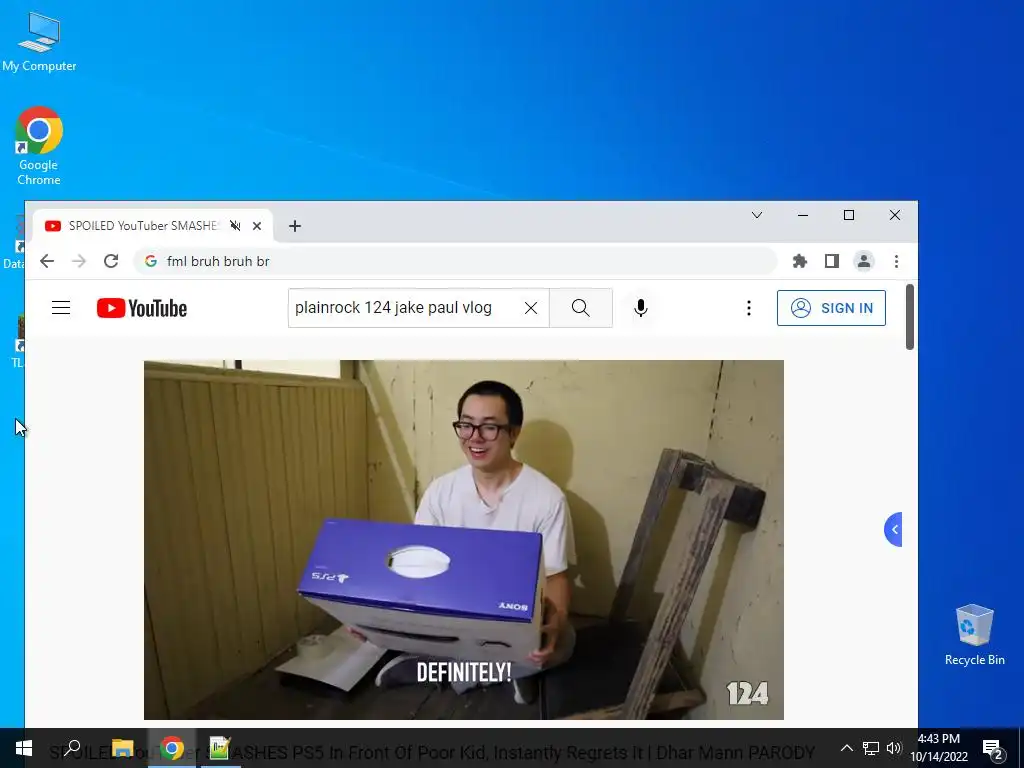
Task: Click the Chrome taskbar icon
Action: click(x=172, y=748)
